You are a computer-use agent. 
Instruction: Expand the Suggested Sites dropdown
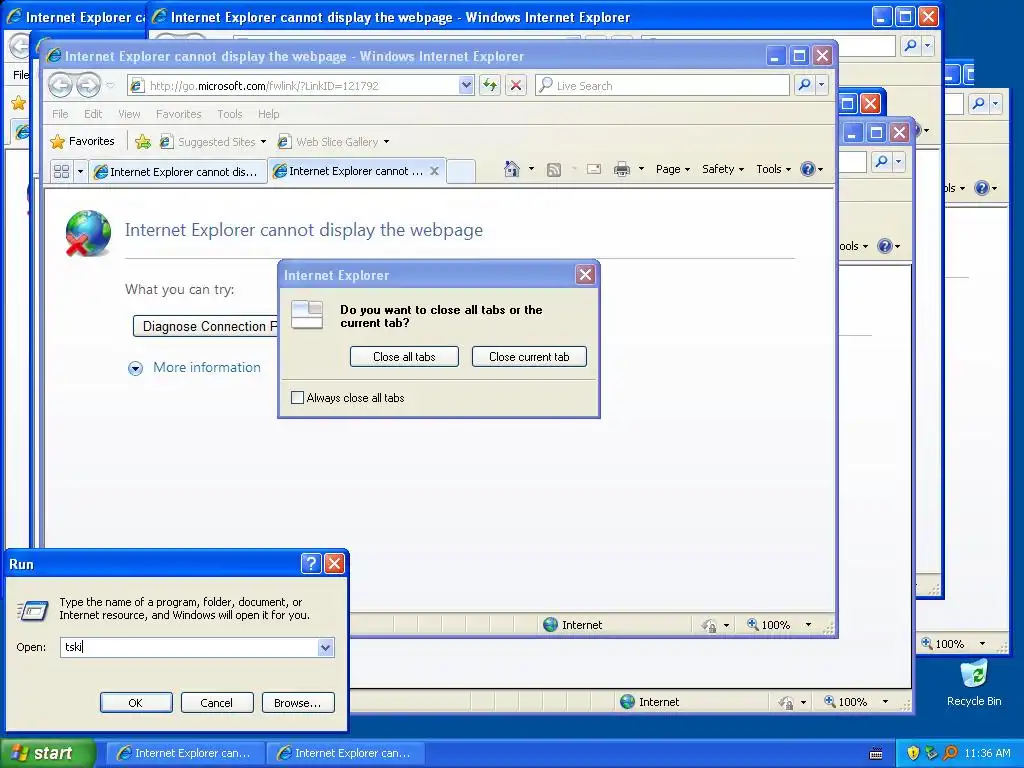pos(263,142)
